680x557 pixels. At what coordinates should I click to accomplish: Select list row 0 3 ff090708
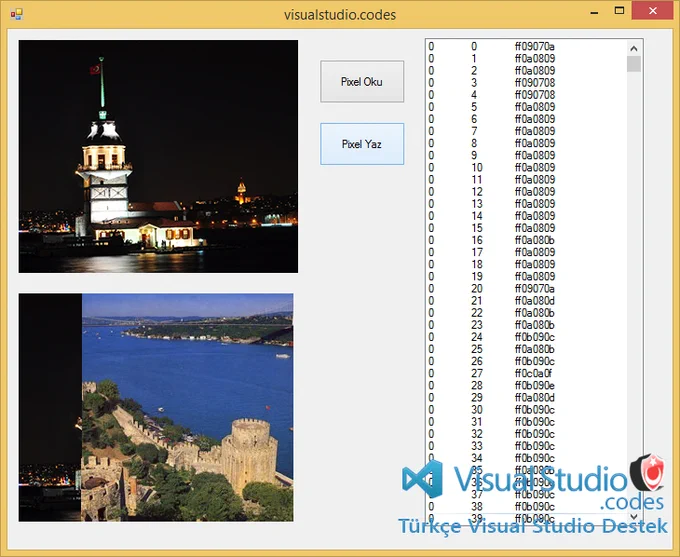pyautogui.click(x=526, y=83)
